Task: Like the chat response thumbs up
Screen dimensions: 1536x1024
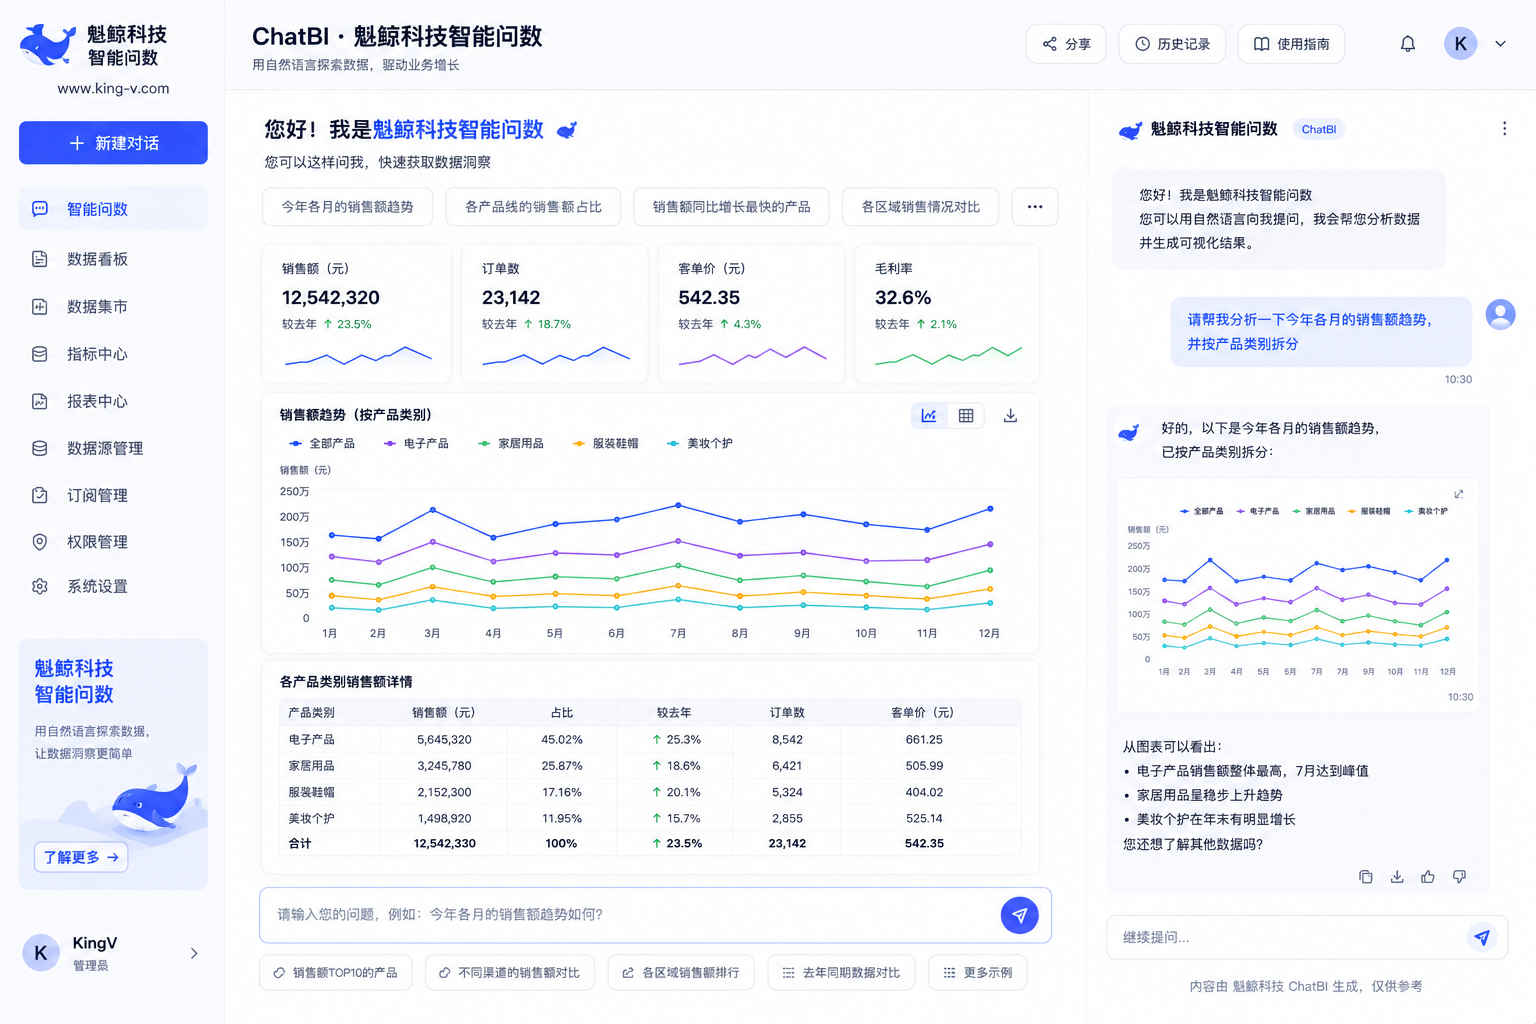Action: 1428,877
